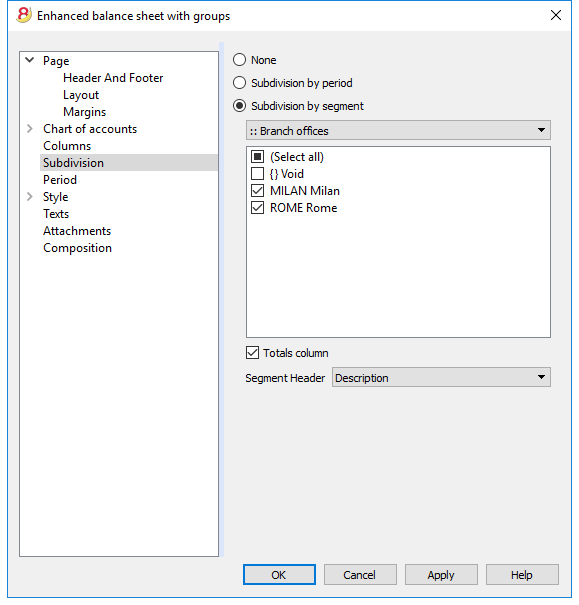The width and height of the screenshot is (579, 605).
Task: Expand the Chart of accounts node
Action: (30, 128)
